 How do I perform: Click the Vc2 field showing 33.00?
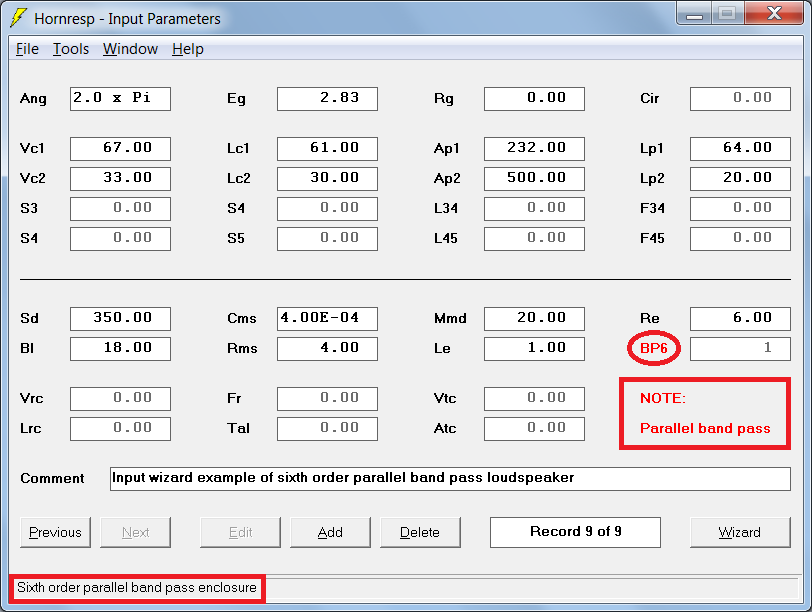(120, 179)
